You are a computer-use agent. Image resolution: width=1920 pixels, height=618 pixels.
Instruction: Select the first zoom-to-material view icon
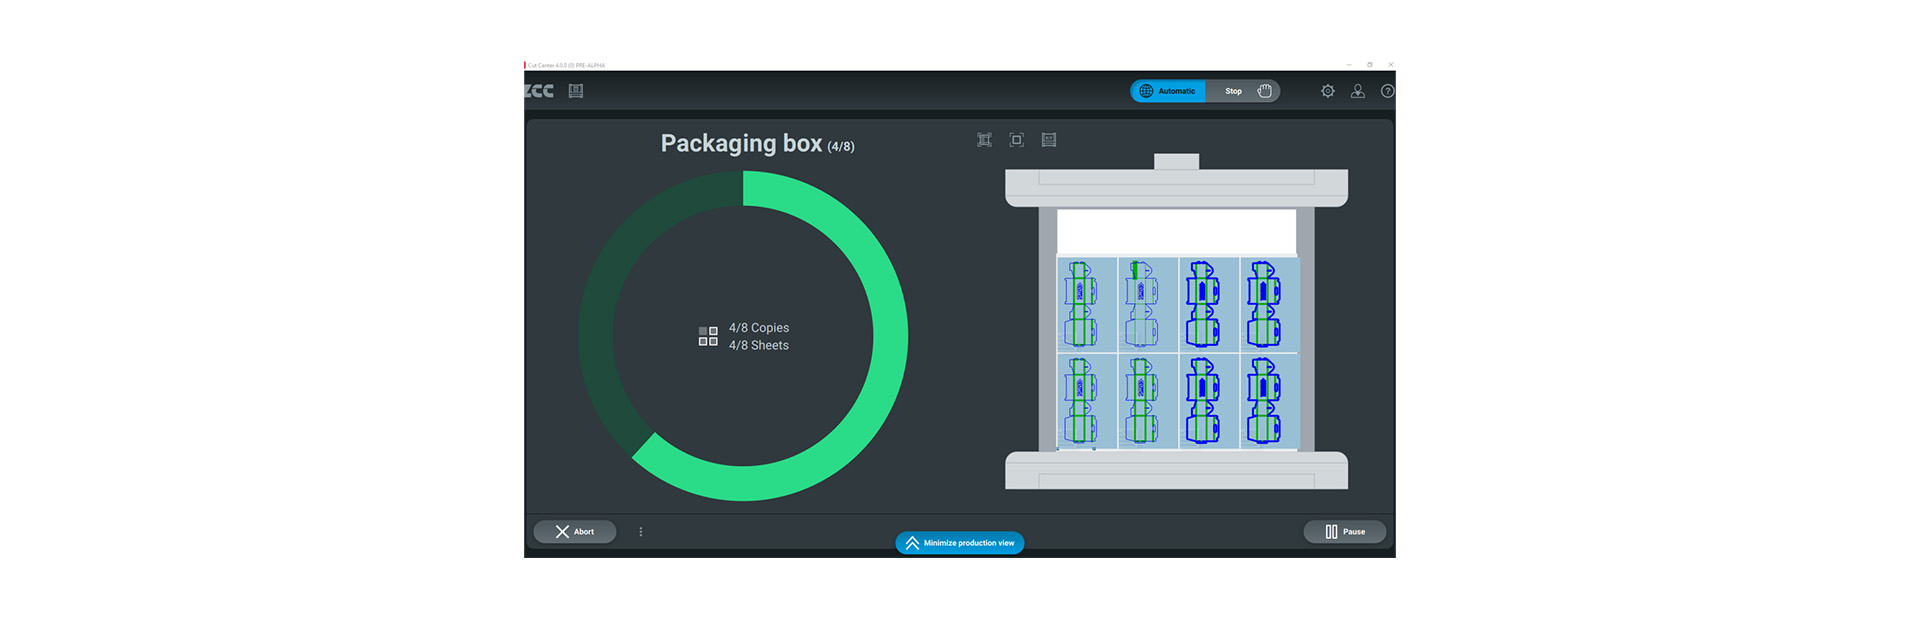point(985,140)
